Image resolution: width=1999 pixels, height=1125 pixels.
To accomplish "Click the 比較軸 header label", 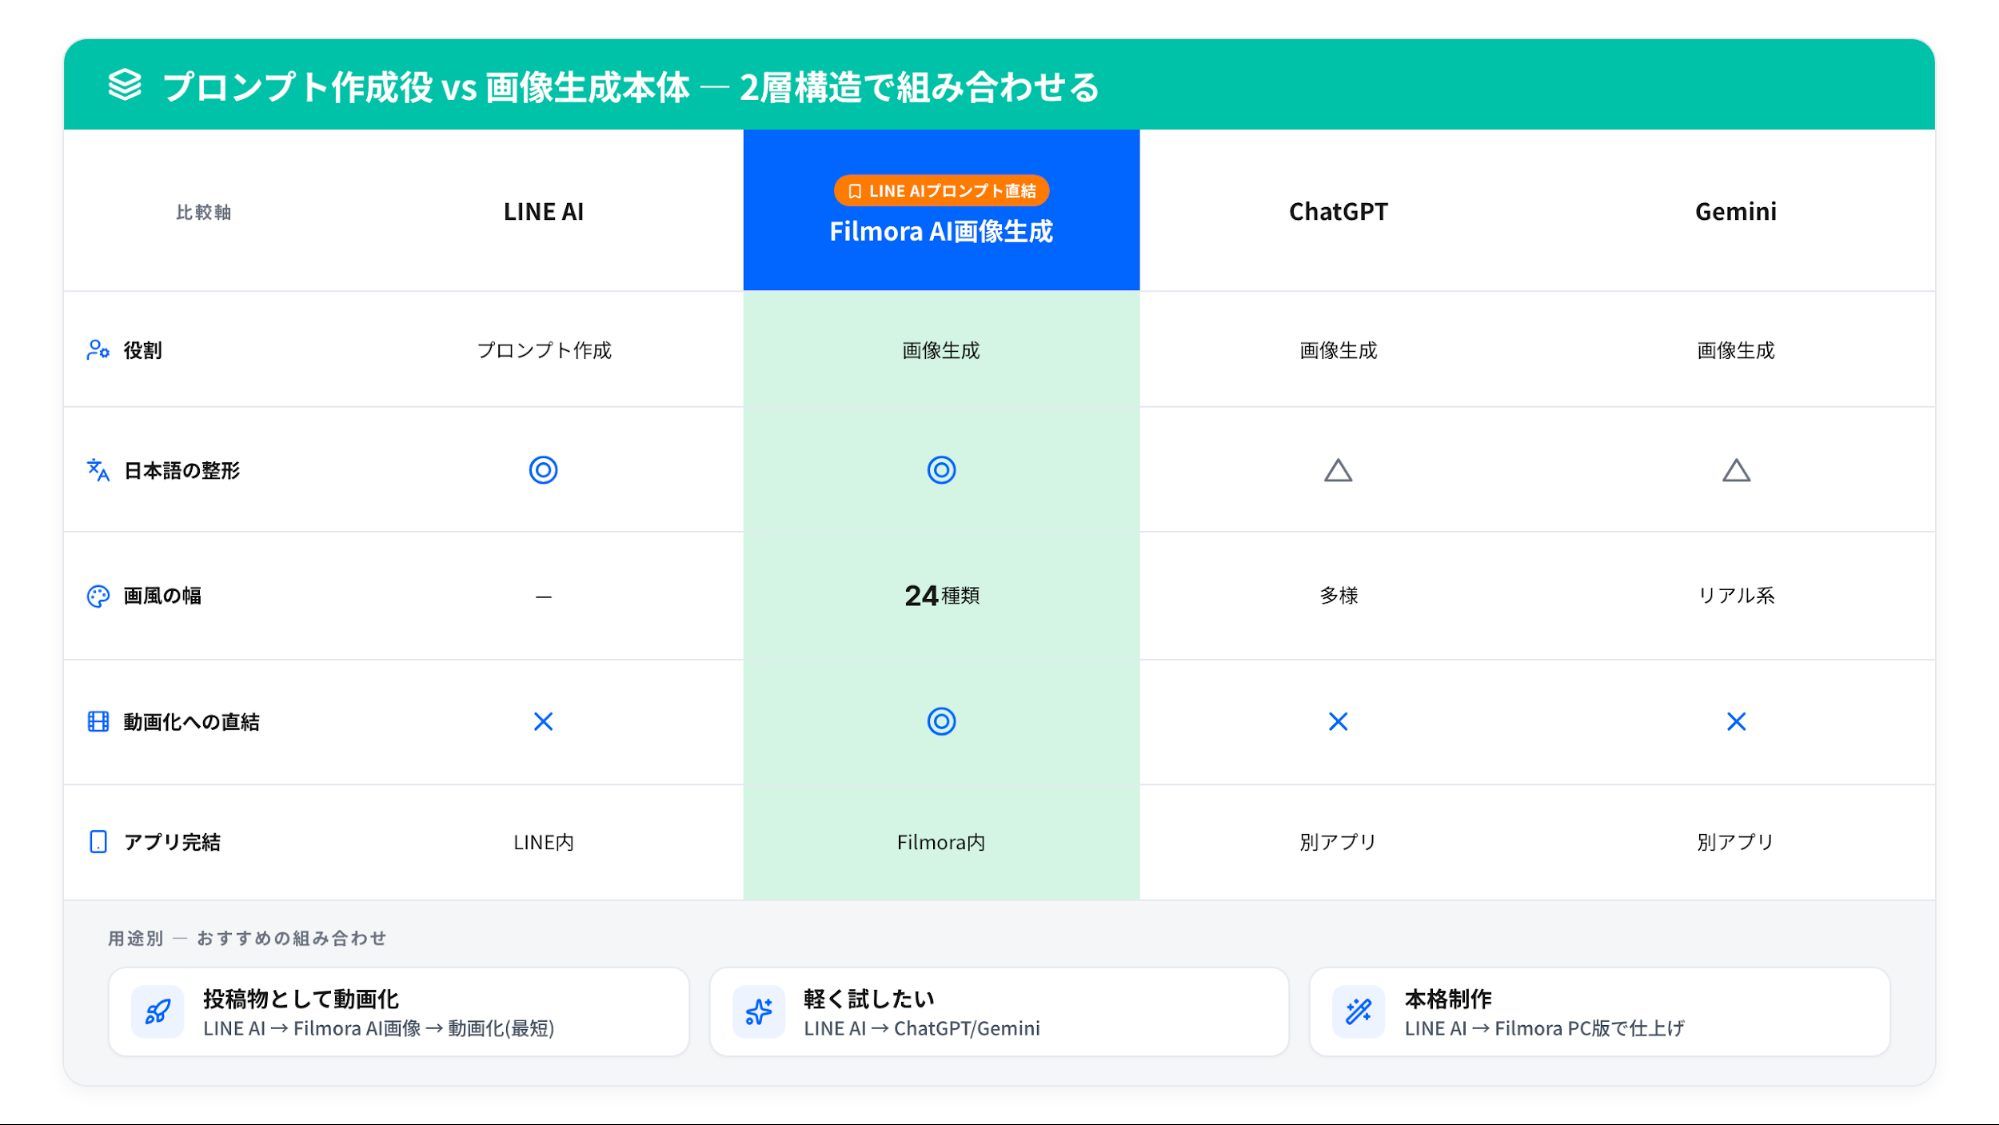I will 203,212.
